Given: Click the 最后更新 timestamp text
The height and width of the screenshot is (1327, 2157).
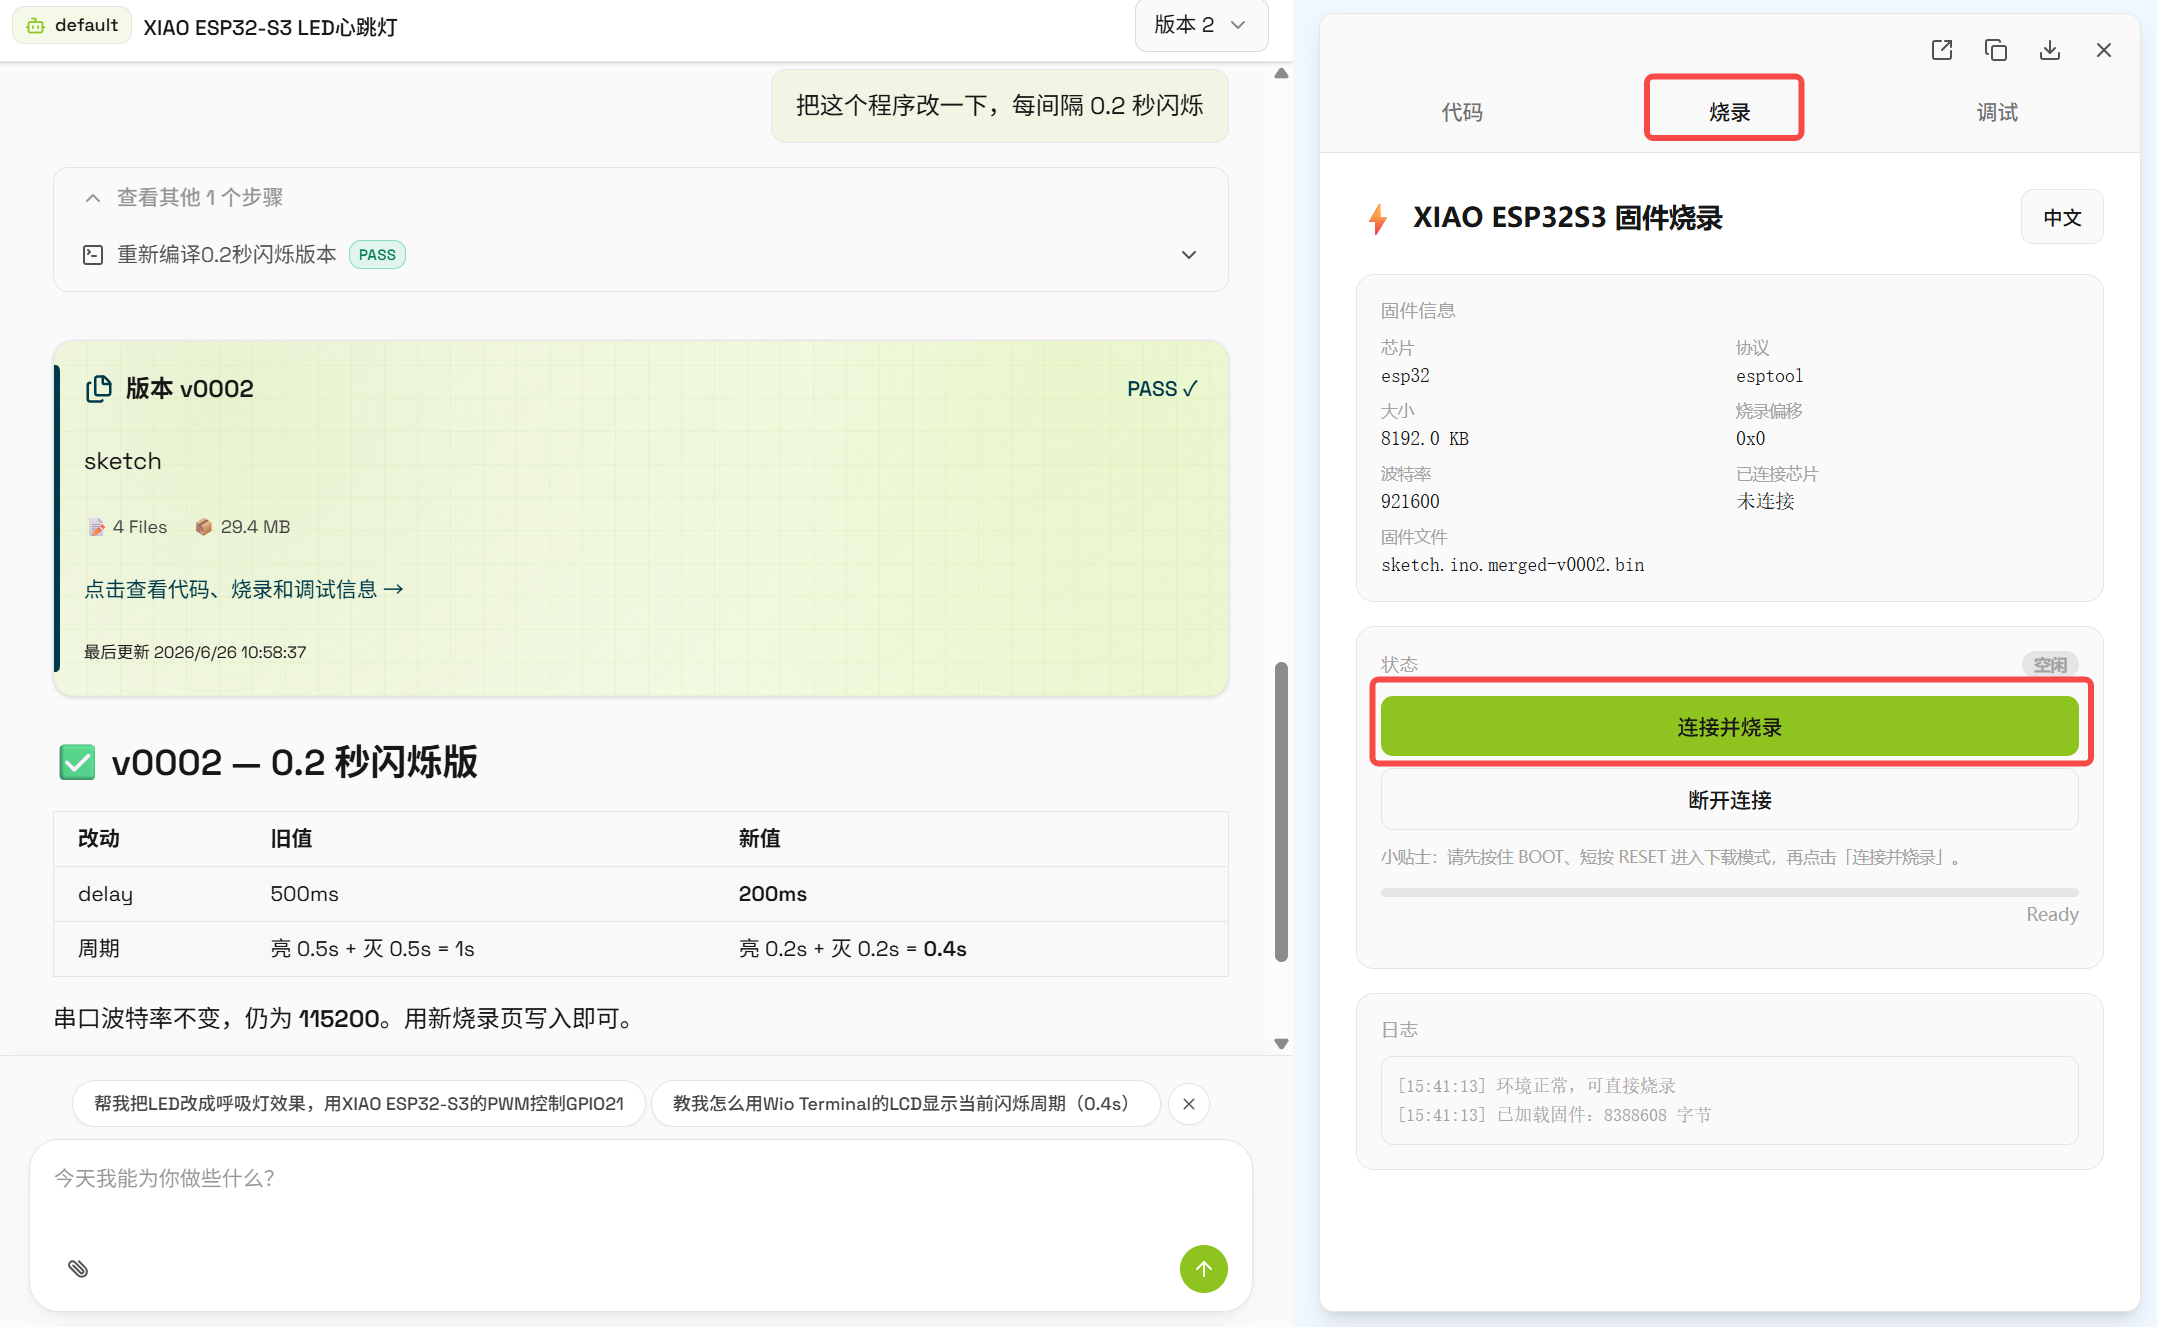Looking at the screenshot, I should [x=195, y=652].
